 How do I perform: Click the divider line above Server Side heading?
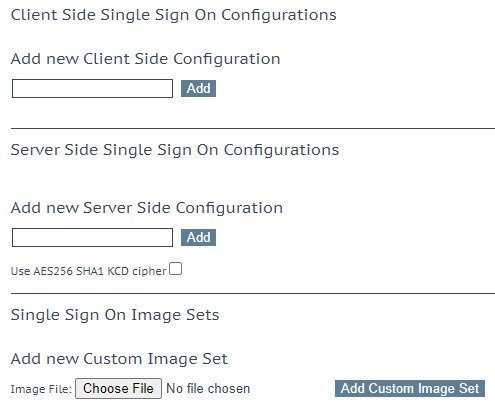coord(253,128)
